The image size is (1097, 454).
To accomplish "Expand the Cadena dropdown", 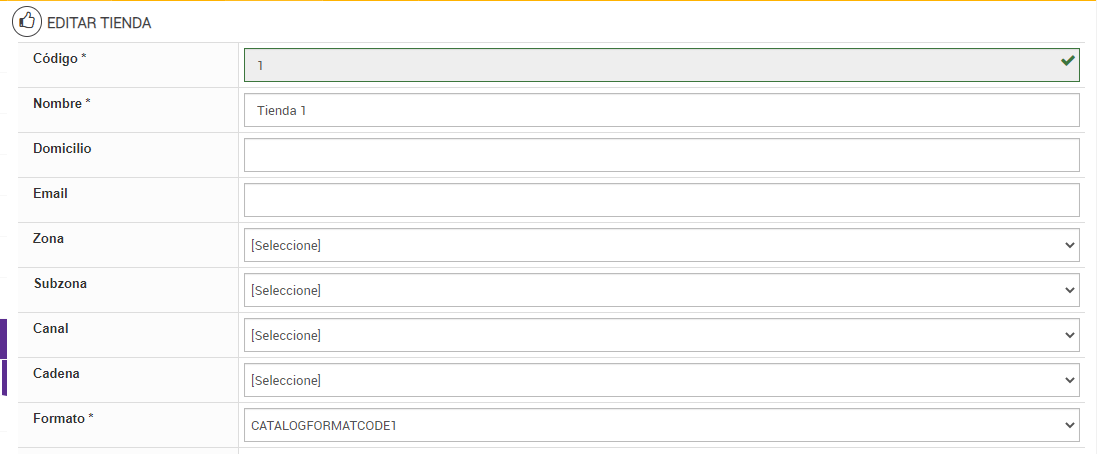I will [x=661, y=380].
